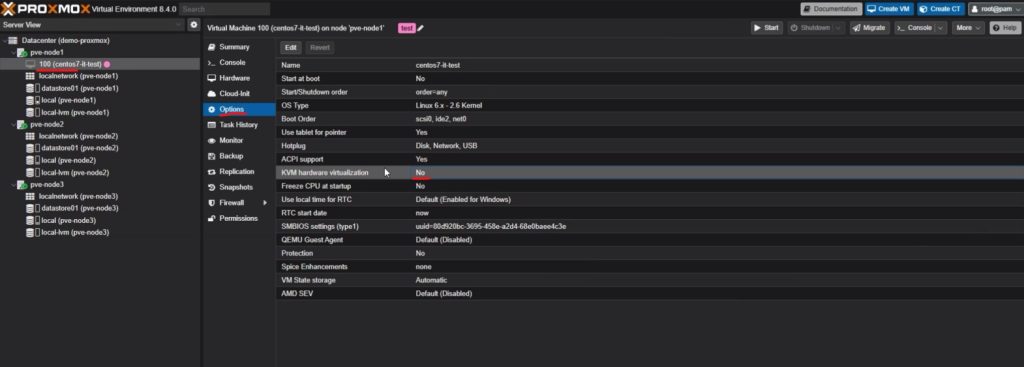Select datastore01 (pve-node3)
The height and width of the screenshot is (367, 1024).
point(80,208)
